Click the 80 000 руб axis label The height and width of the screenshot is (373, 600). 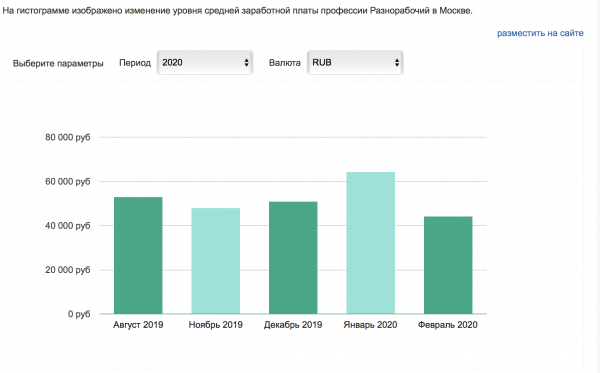[x=68, y=137]
